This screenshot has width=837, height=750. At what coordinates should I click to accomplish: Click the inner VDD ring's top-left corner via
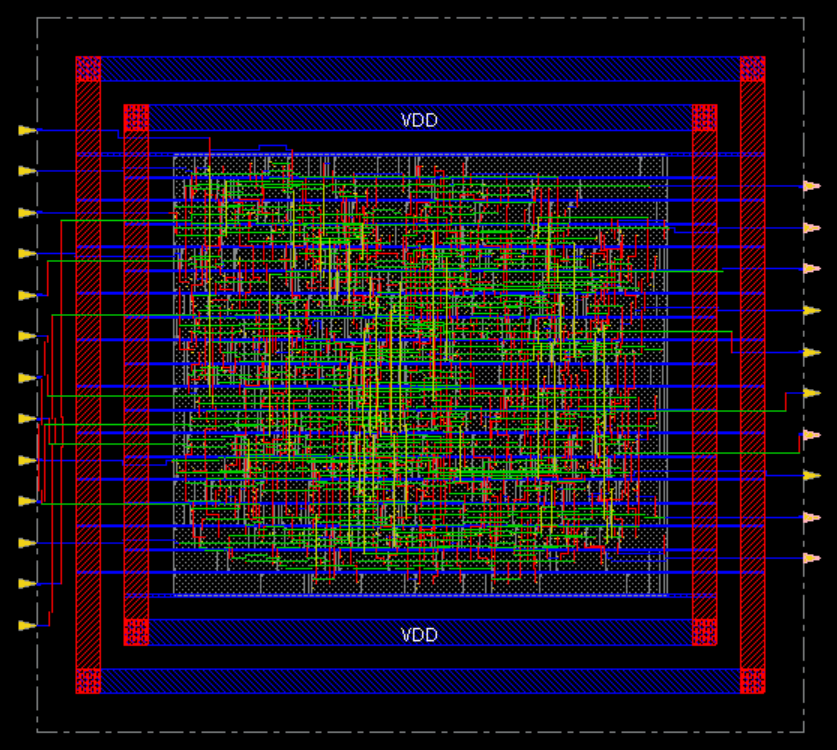136,117
